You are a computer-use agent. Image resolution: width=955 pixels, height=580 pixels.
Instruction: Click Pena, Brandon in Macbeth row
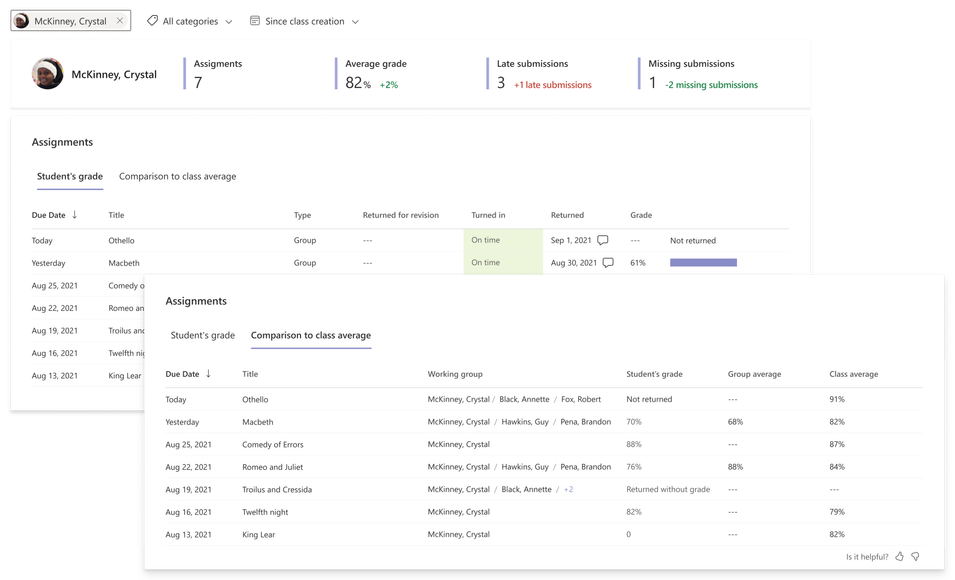point(585,422)
